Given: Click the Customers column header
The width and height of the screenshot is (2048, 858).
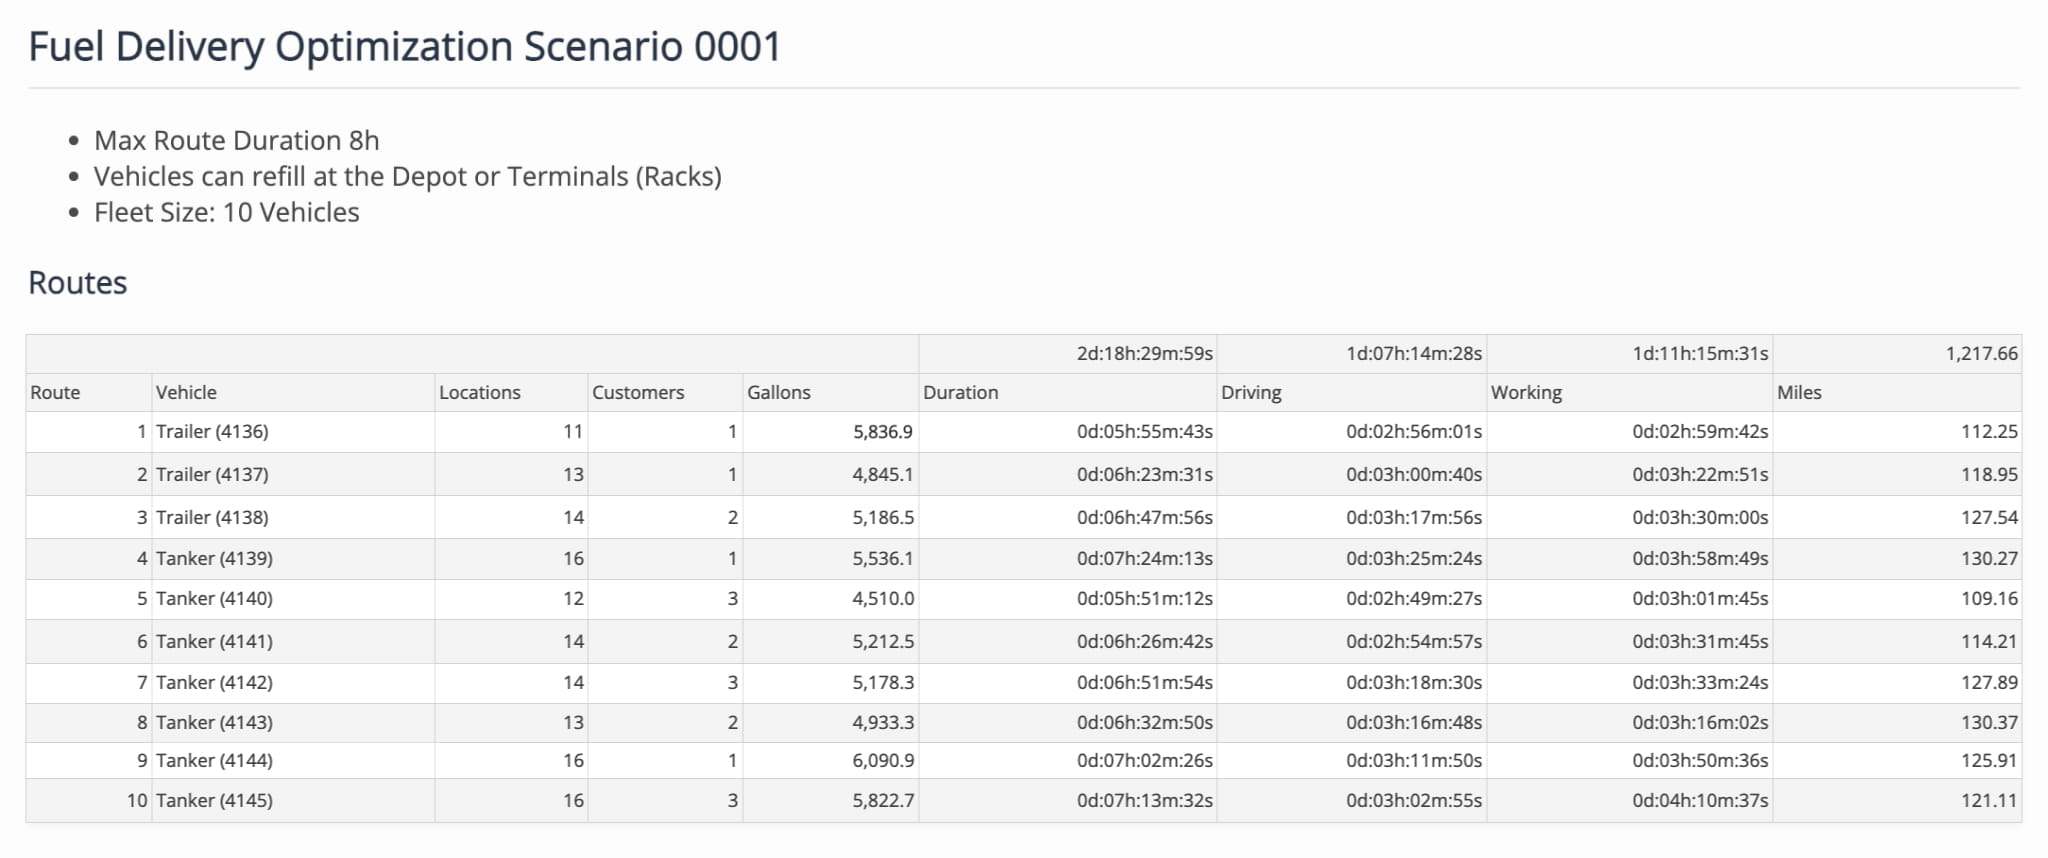Looking at the screenshot, I should [638, 393].
